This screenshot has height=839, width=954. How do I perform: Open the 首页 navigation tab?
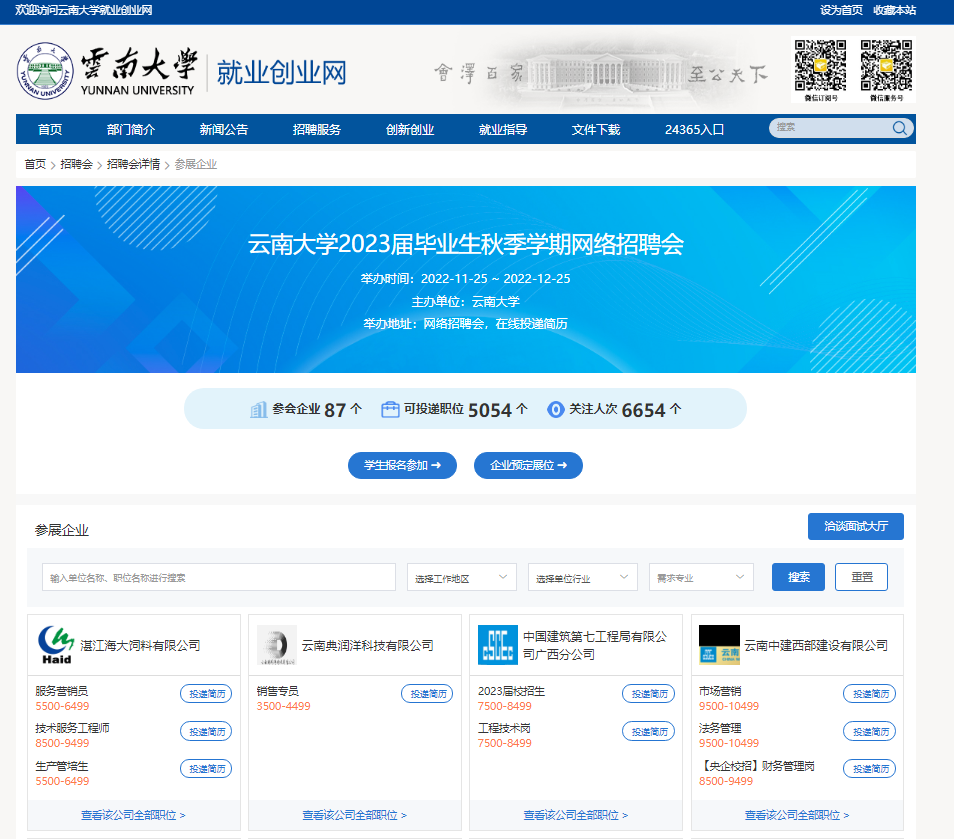pyautogui.click(x=50, y=129)
